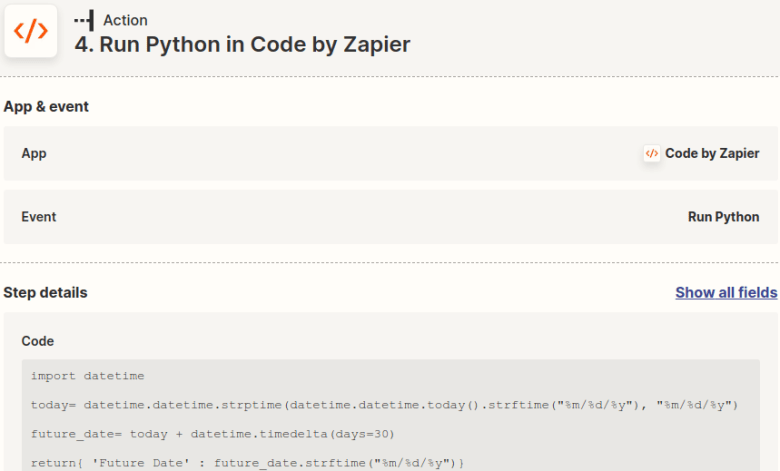Click the start of the today= line
The image size is (780, 471).
point(33,405)
